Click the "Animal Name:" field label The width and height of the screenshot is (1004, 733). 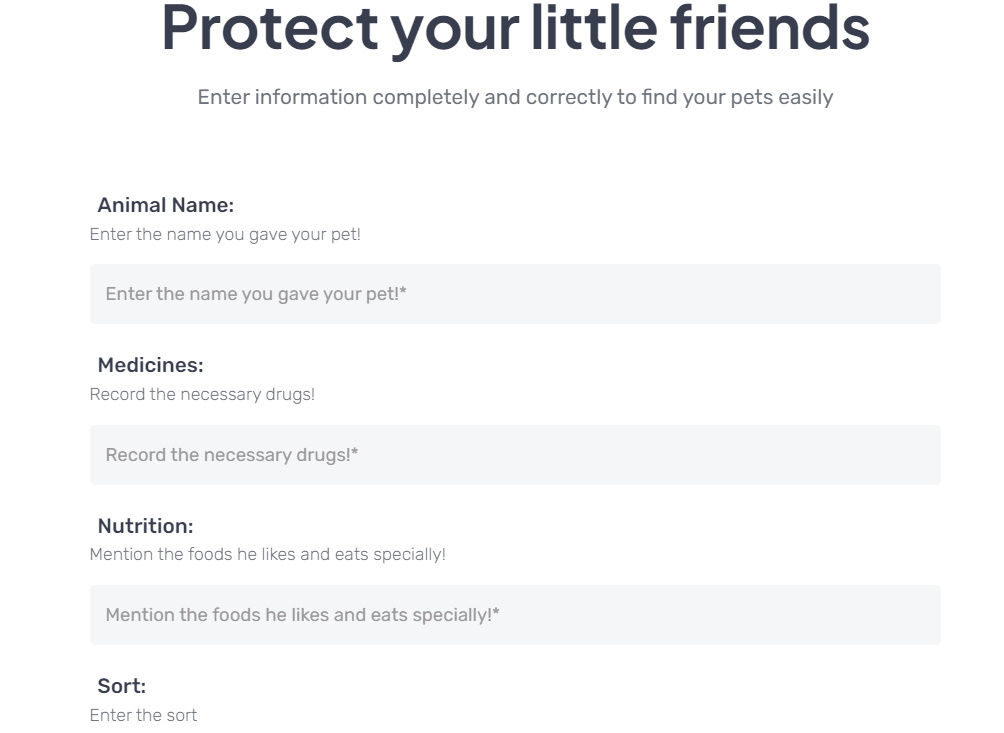coord(165,205)
